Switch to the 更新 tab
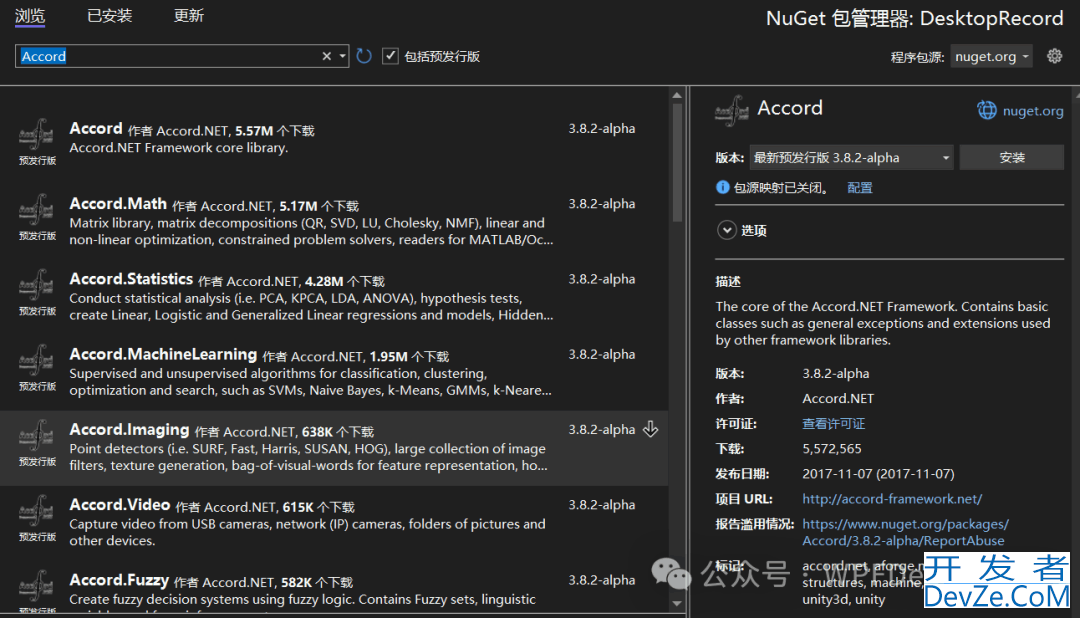Viewport: 1080px width, 618px height. click(x=189, y=16)
